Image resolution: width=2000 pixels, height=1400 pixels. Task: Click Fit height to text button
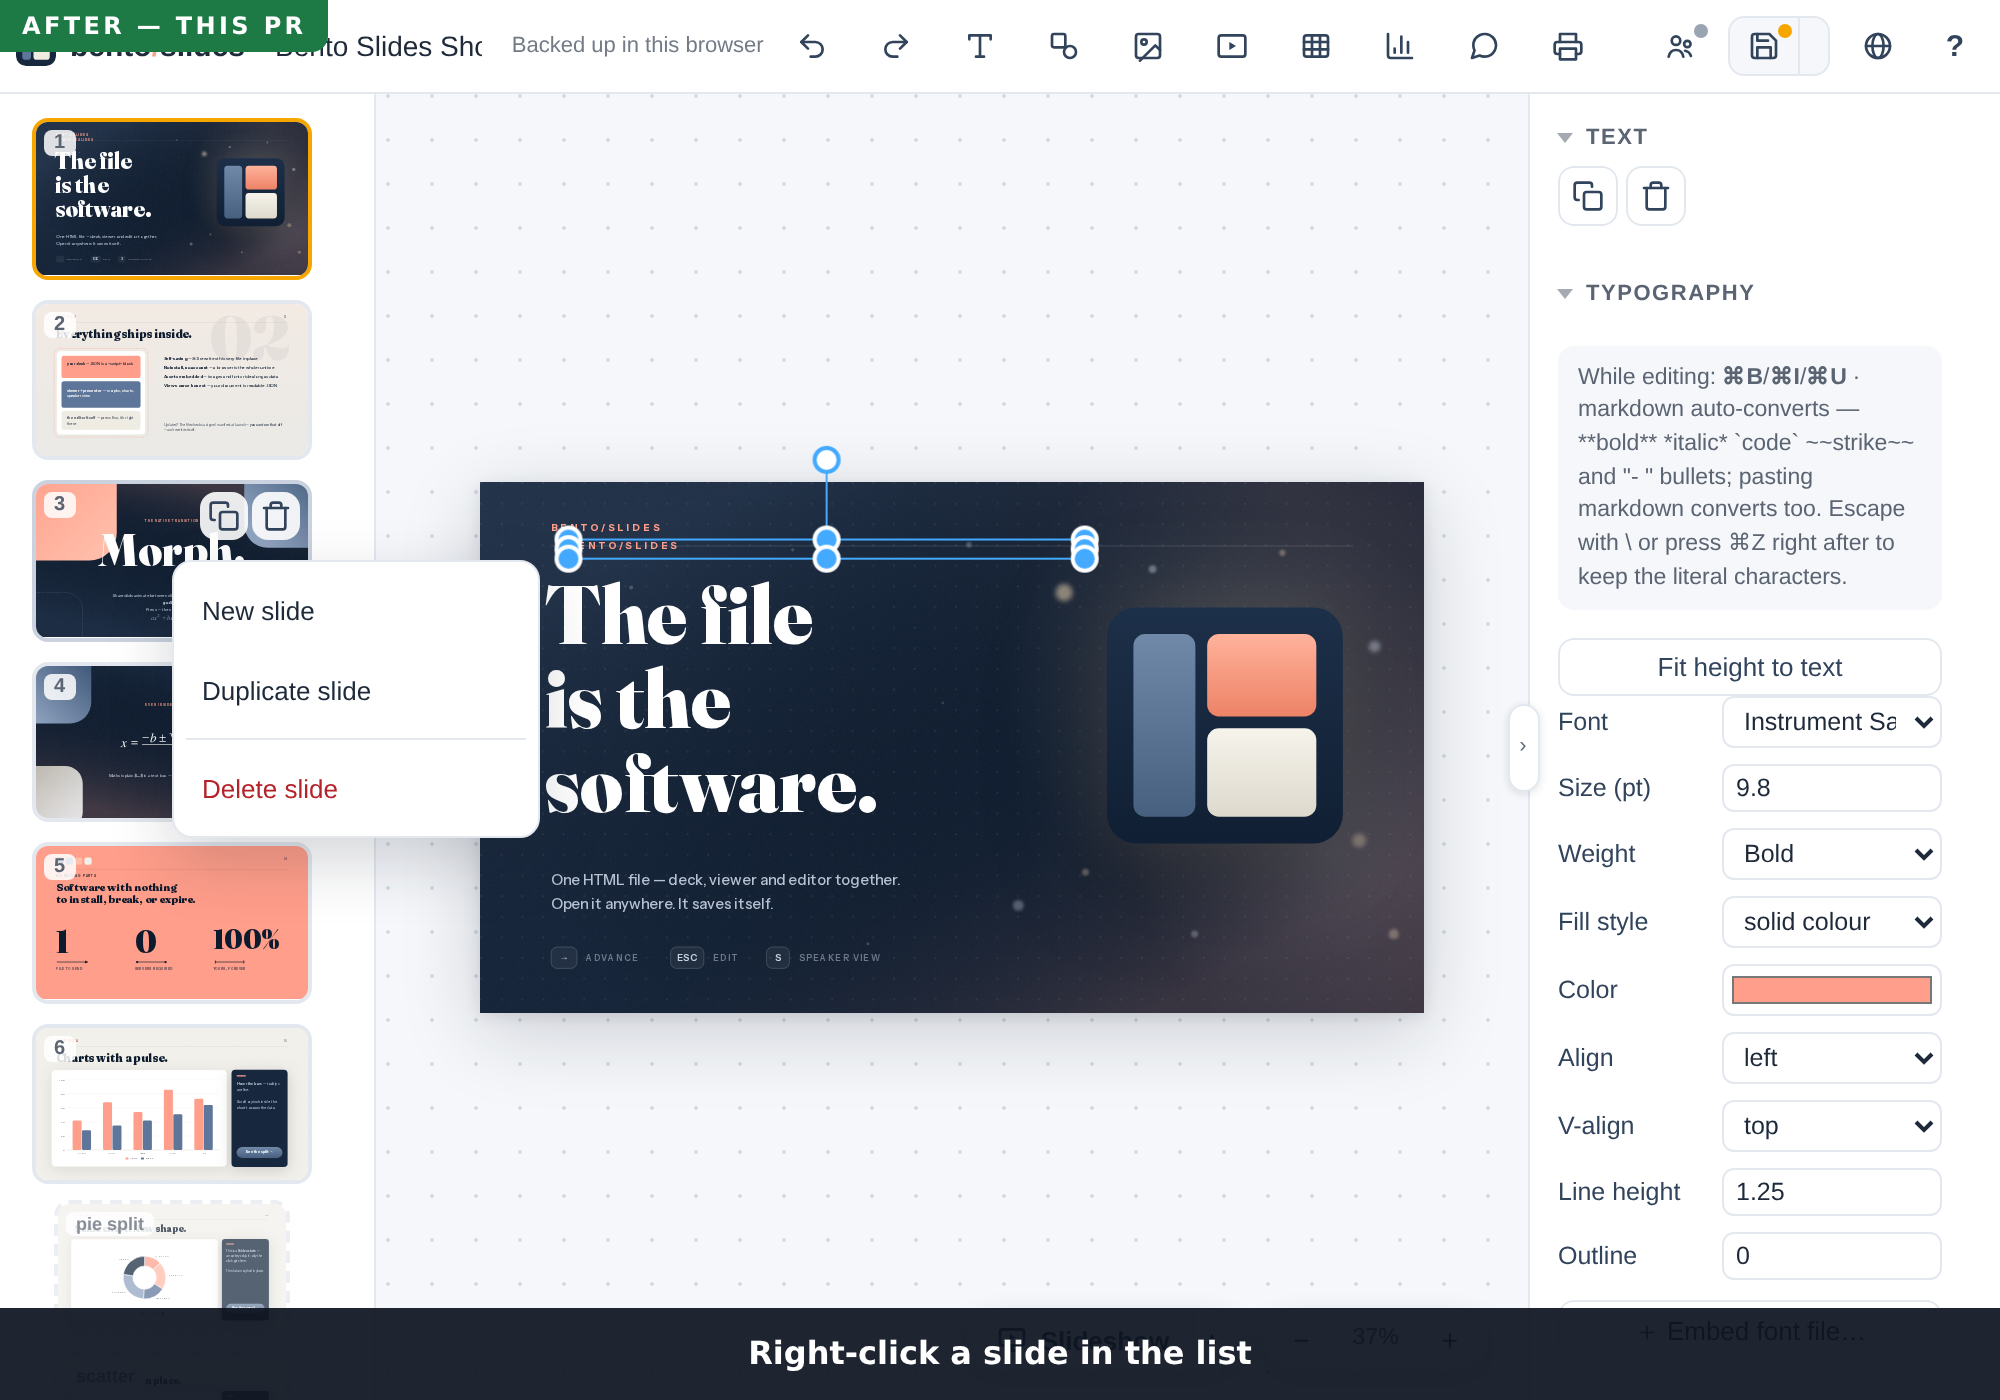click(x=1750, y=667)
